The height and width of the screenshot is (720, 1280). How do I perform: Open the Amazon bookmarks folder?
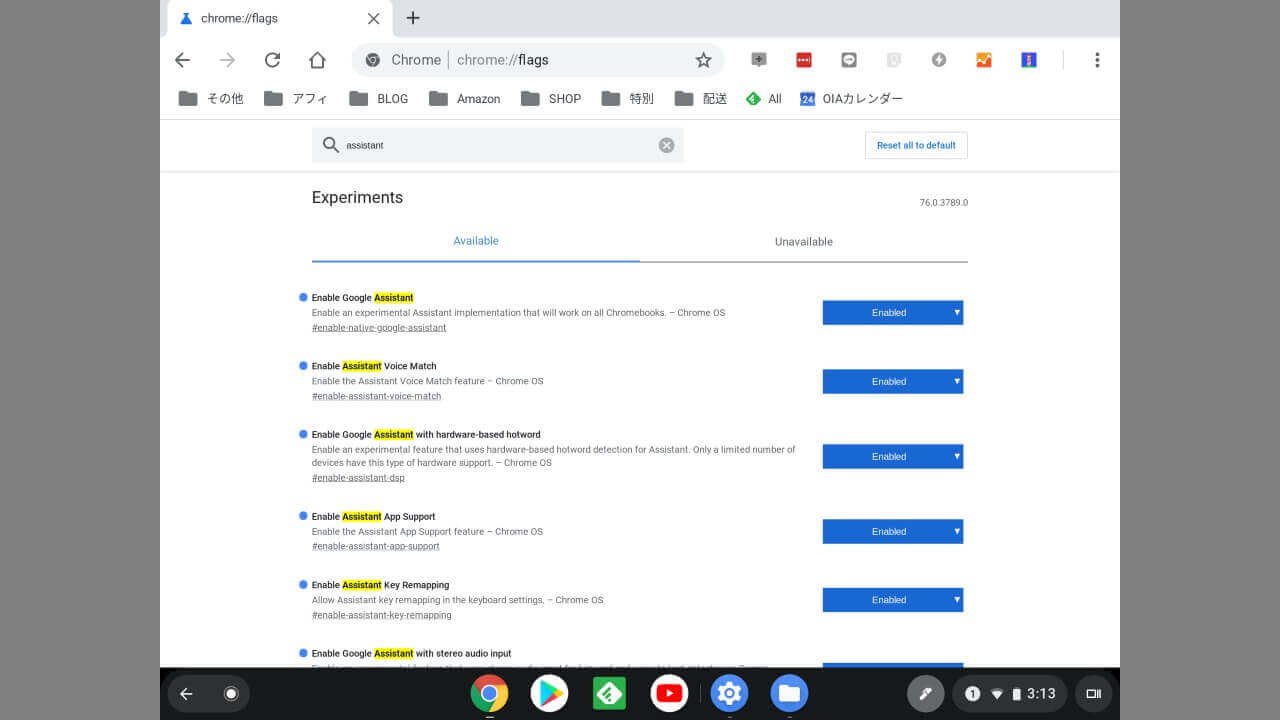(465, 98)
